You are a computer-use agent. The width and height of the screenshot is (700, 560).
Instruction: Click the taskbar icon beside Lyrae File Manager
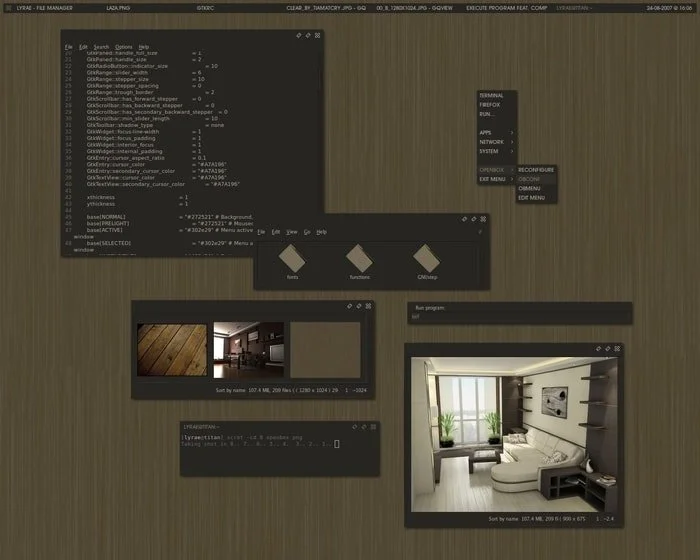coord(8,8)
